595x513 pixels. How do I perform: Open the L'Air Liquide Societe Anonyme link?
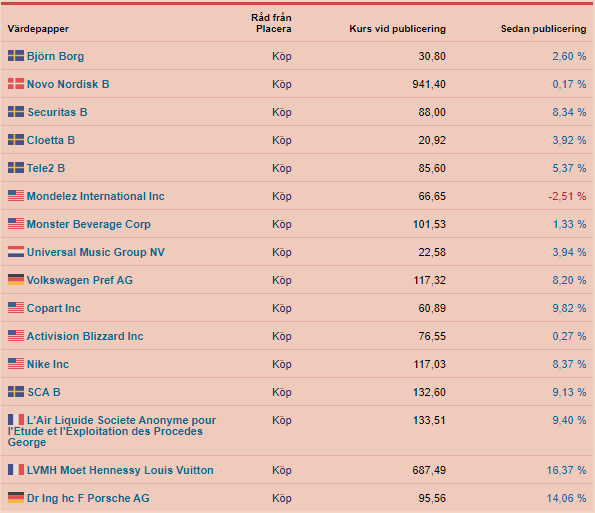(x=112, y=431)
